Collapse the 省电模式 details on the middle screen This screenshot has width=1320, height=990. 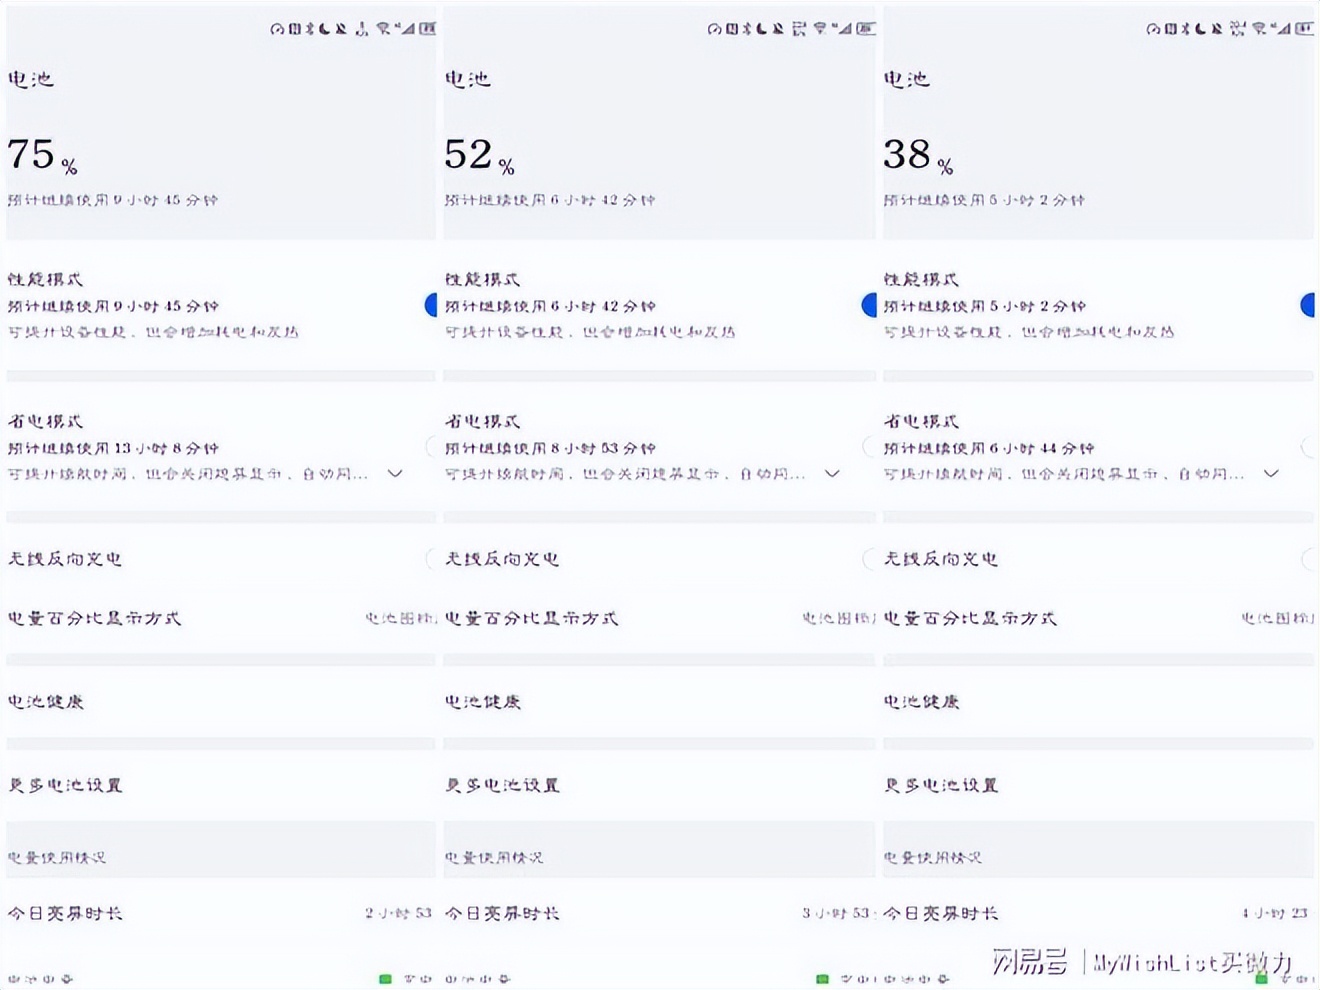[x=830, y=473]
